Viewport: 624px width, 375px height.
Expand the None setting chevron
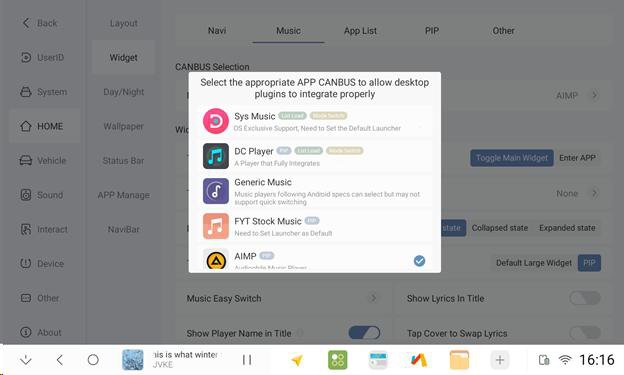pyautogui.click(x=595, y=193)
